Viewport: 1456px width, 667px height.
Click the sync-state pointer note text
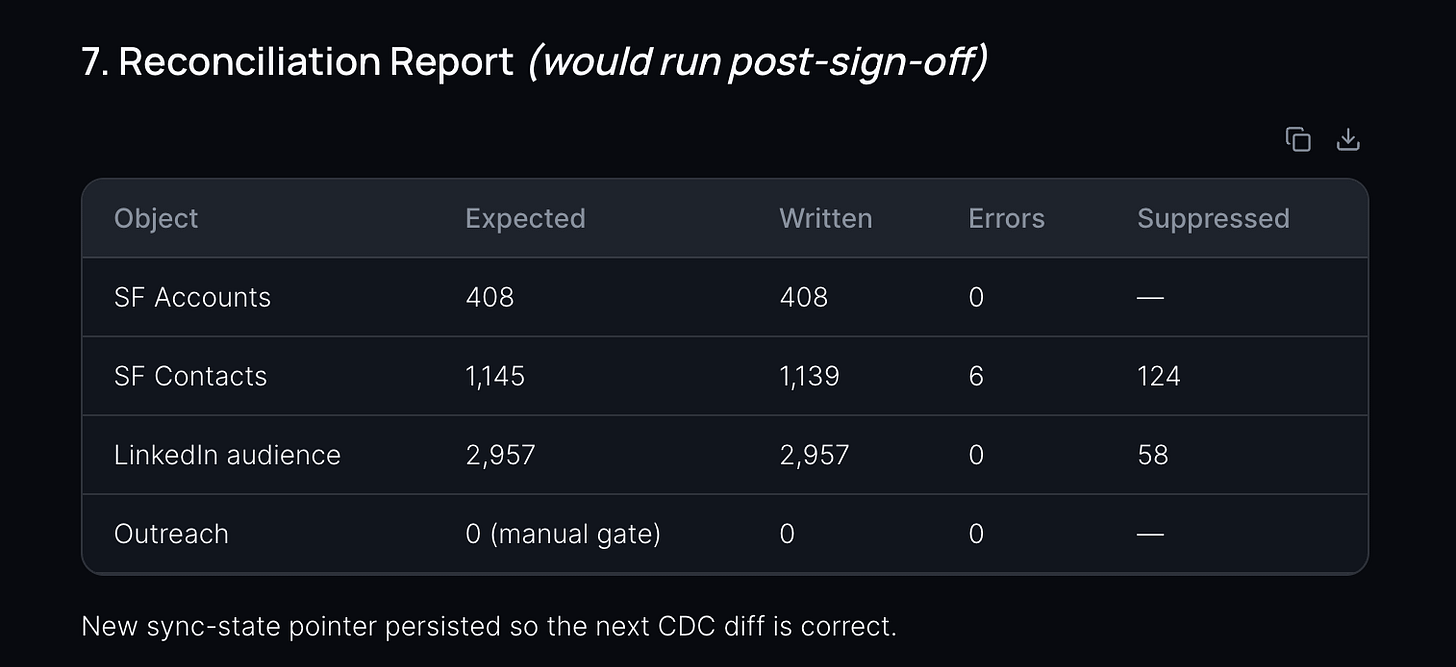point(489,626)
